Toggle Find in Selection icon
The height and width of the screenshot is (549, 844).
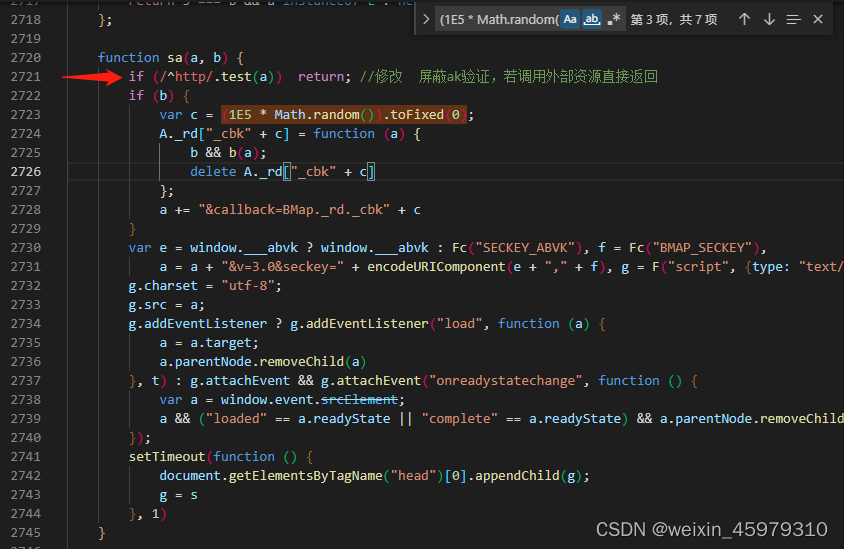(x=793, y=19)
